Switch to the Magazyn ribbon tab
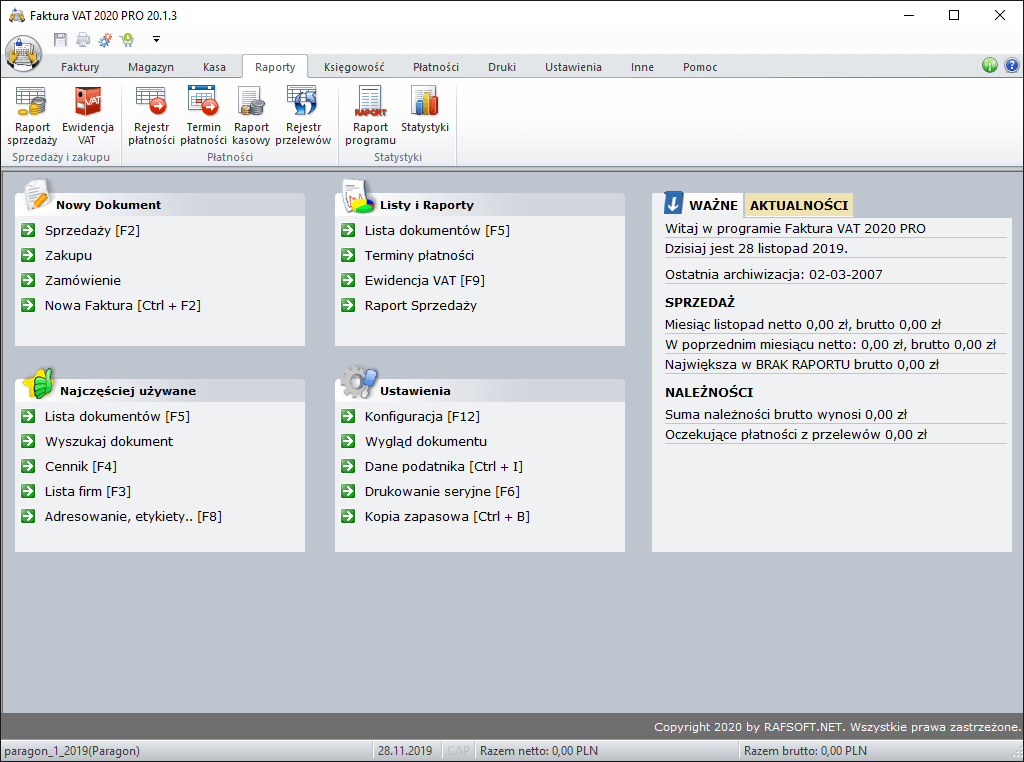This screenshot has width=1024, height=762. (151, 67)
